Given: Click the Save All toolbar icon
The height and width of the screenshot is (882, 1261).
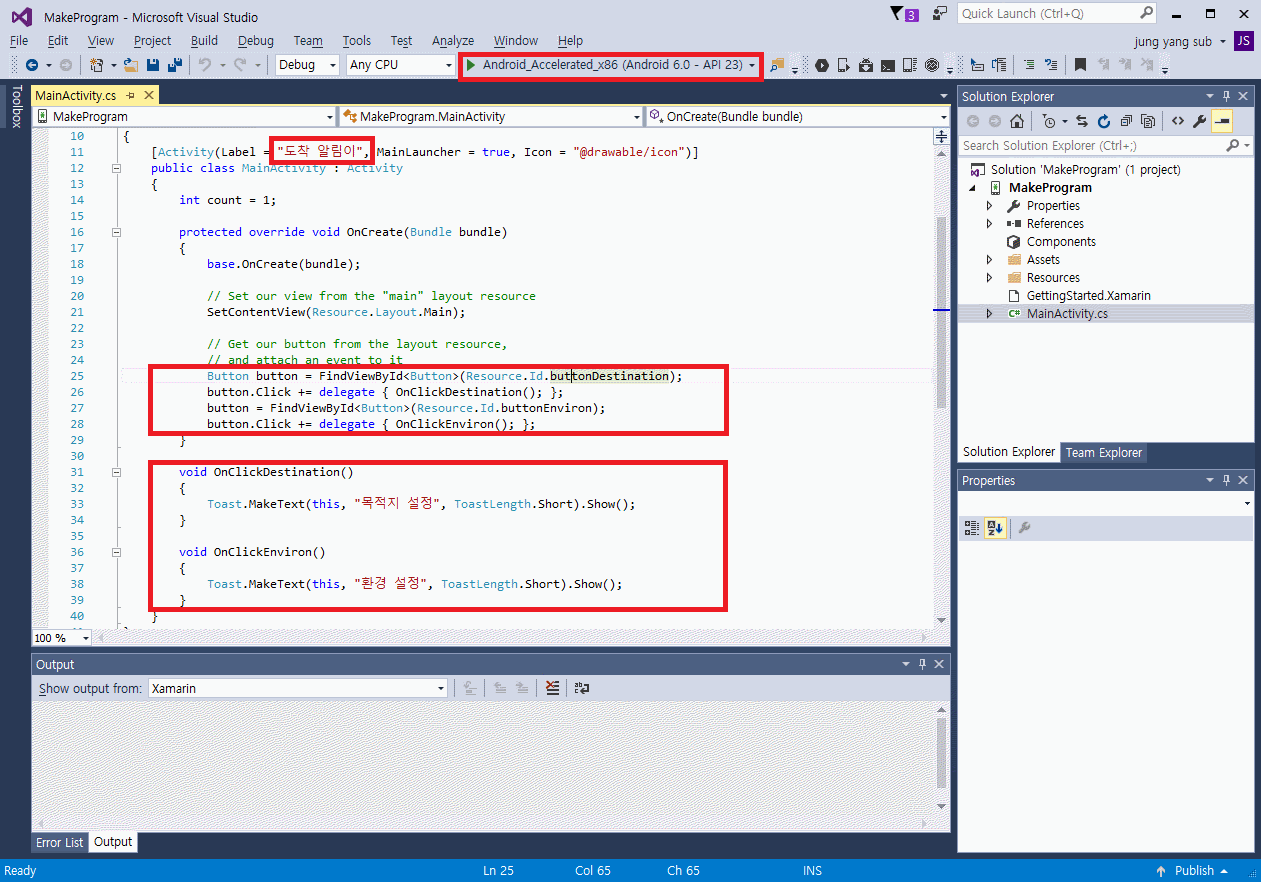Looking at the screenshot, I should [x=174, y=65].
